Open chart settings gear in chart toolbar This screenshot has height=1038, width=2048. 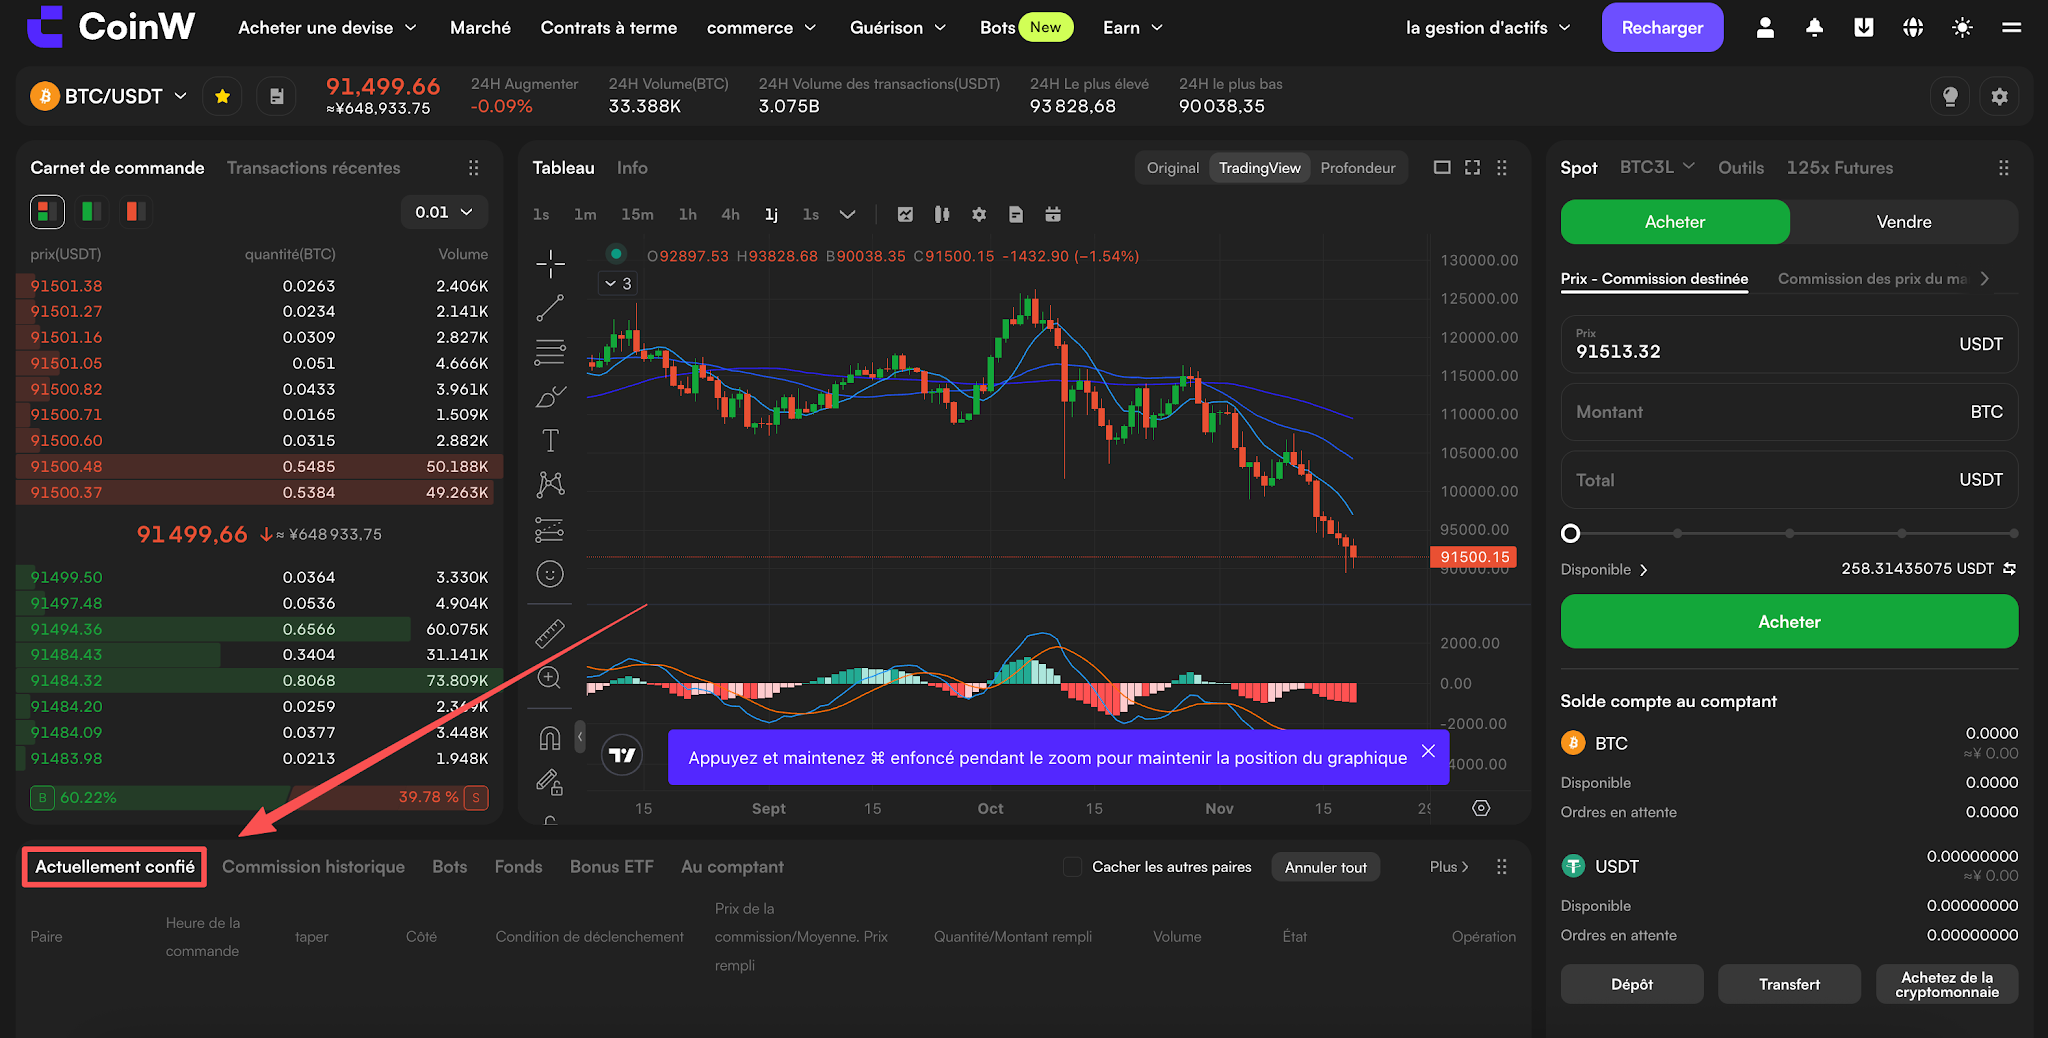979,214
